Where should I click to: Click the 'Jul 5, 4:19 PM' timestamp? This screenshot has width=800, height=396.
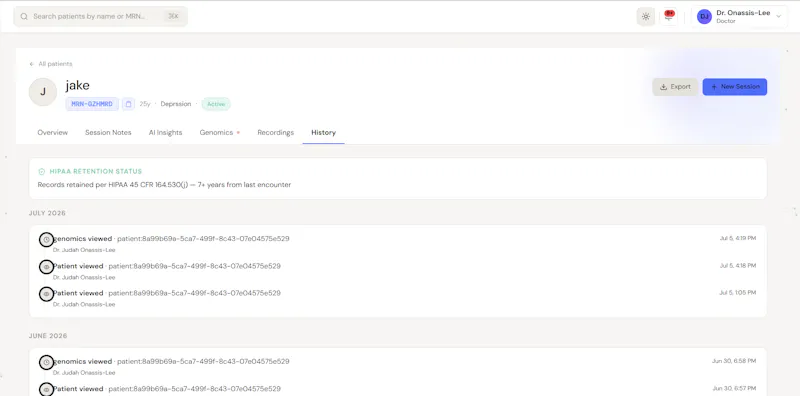[738, 238]
